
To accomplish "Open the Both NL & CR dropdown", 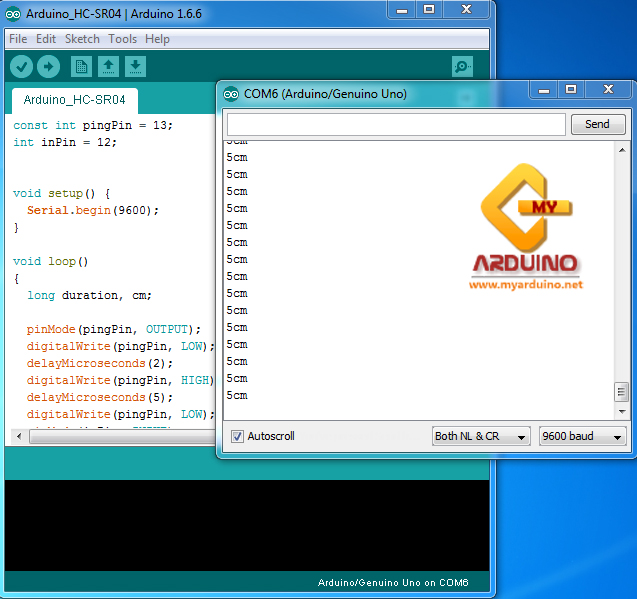I will pos(481,436).
